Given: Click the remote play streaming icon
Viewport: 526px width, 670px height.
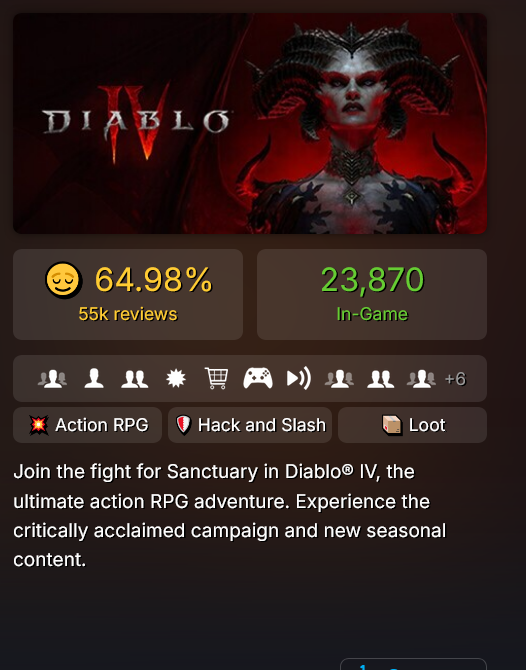Looking at the screenshot, I should tap(299, 379).
